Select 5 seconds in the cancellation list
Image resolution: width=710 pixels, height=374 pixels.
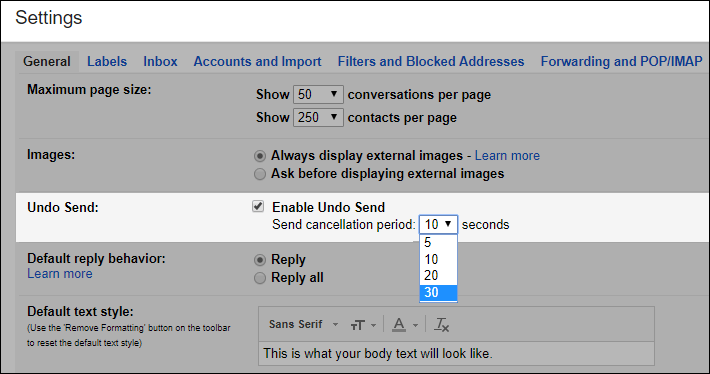pyautogui.click(x=438, y=243)
